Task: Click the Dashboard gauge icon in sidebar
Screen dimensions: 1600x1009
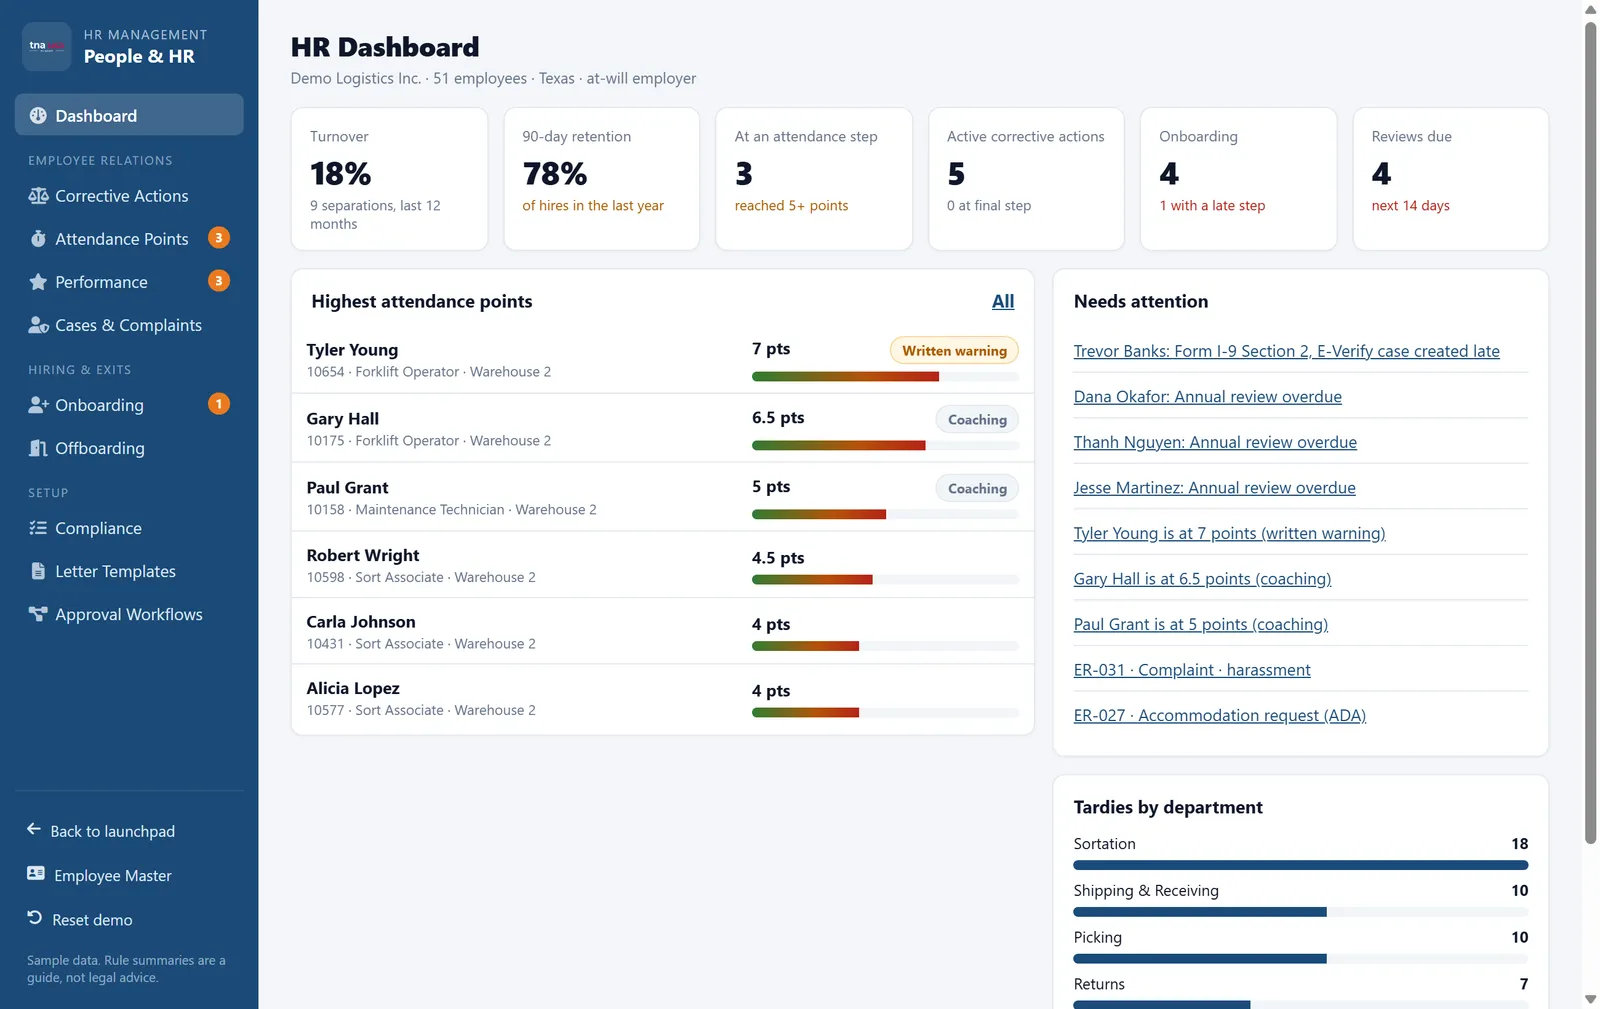Action: pos(38,115)
